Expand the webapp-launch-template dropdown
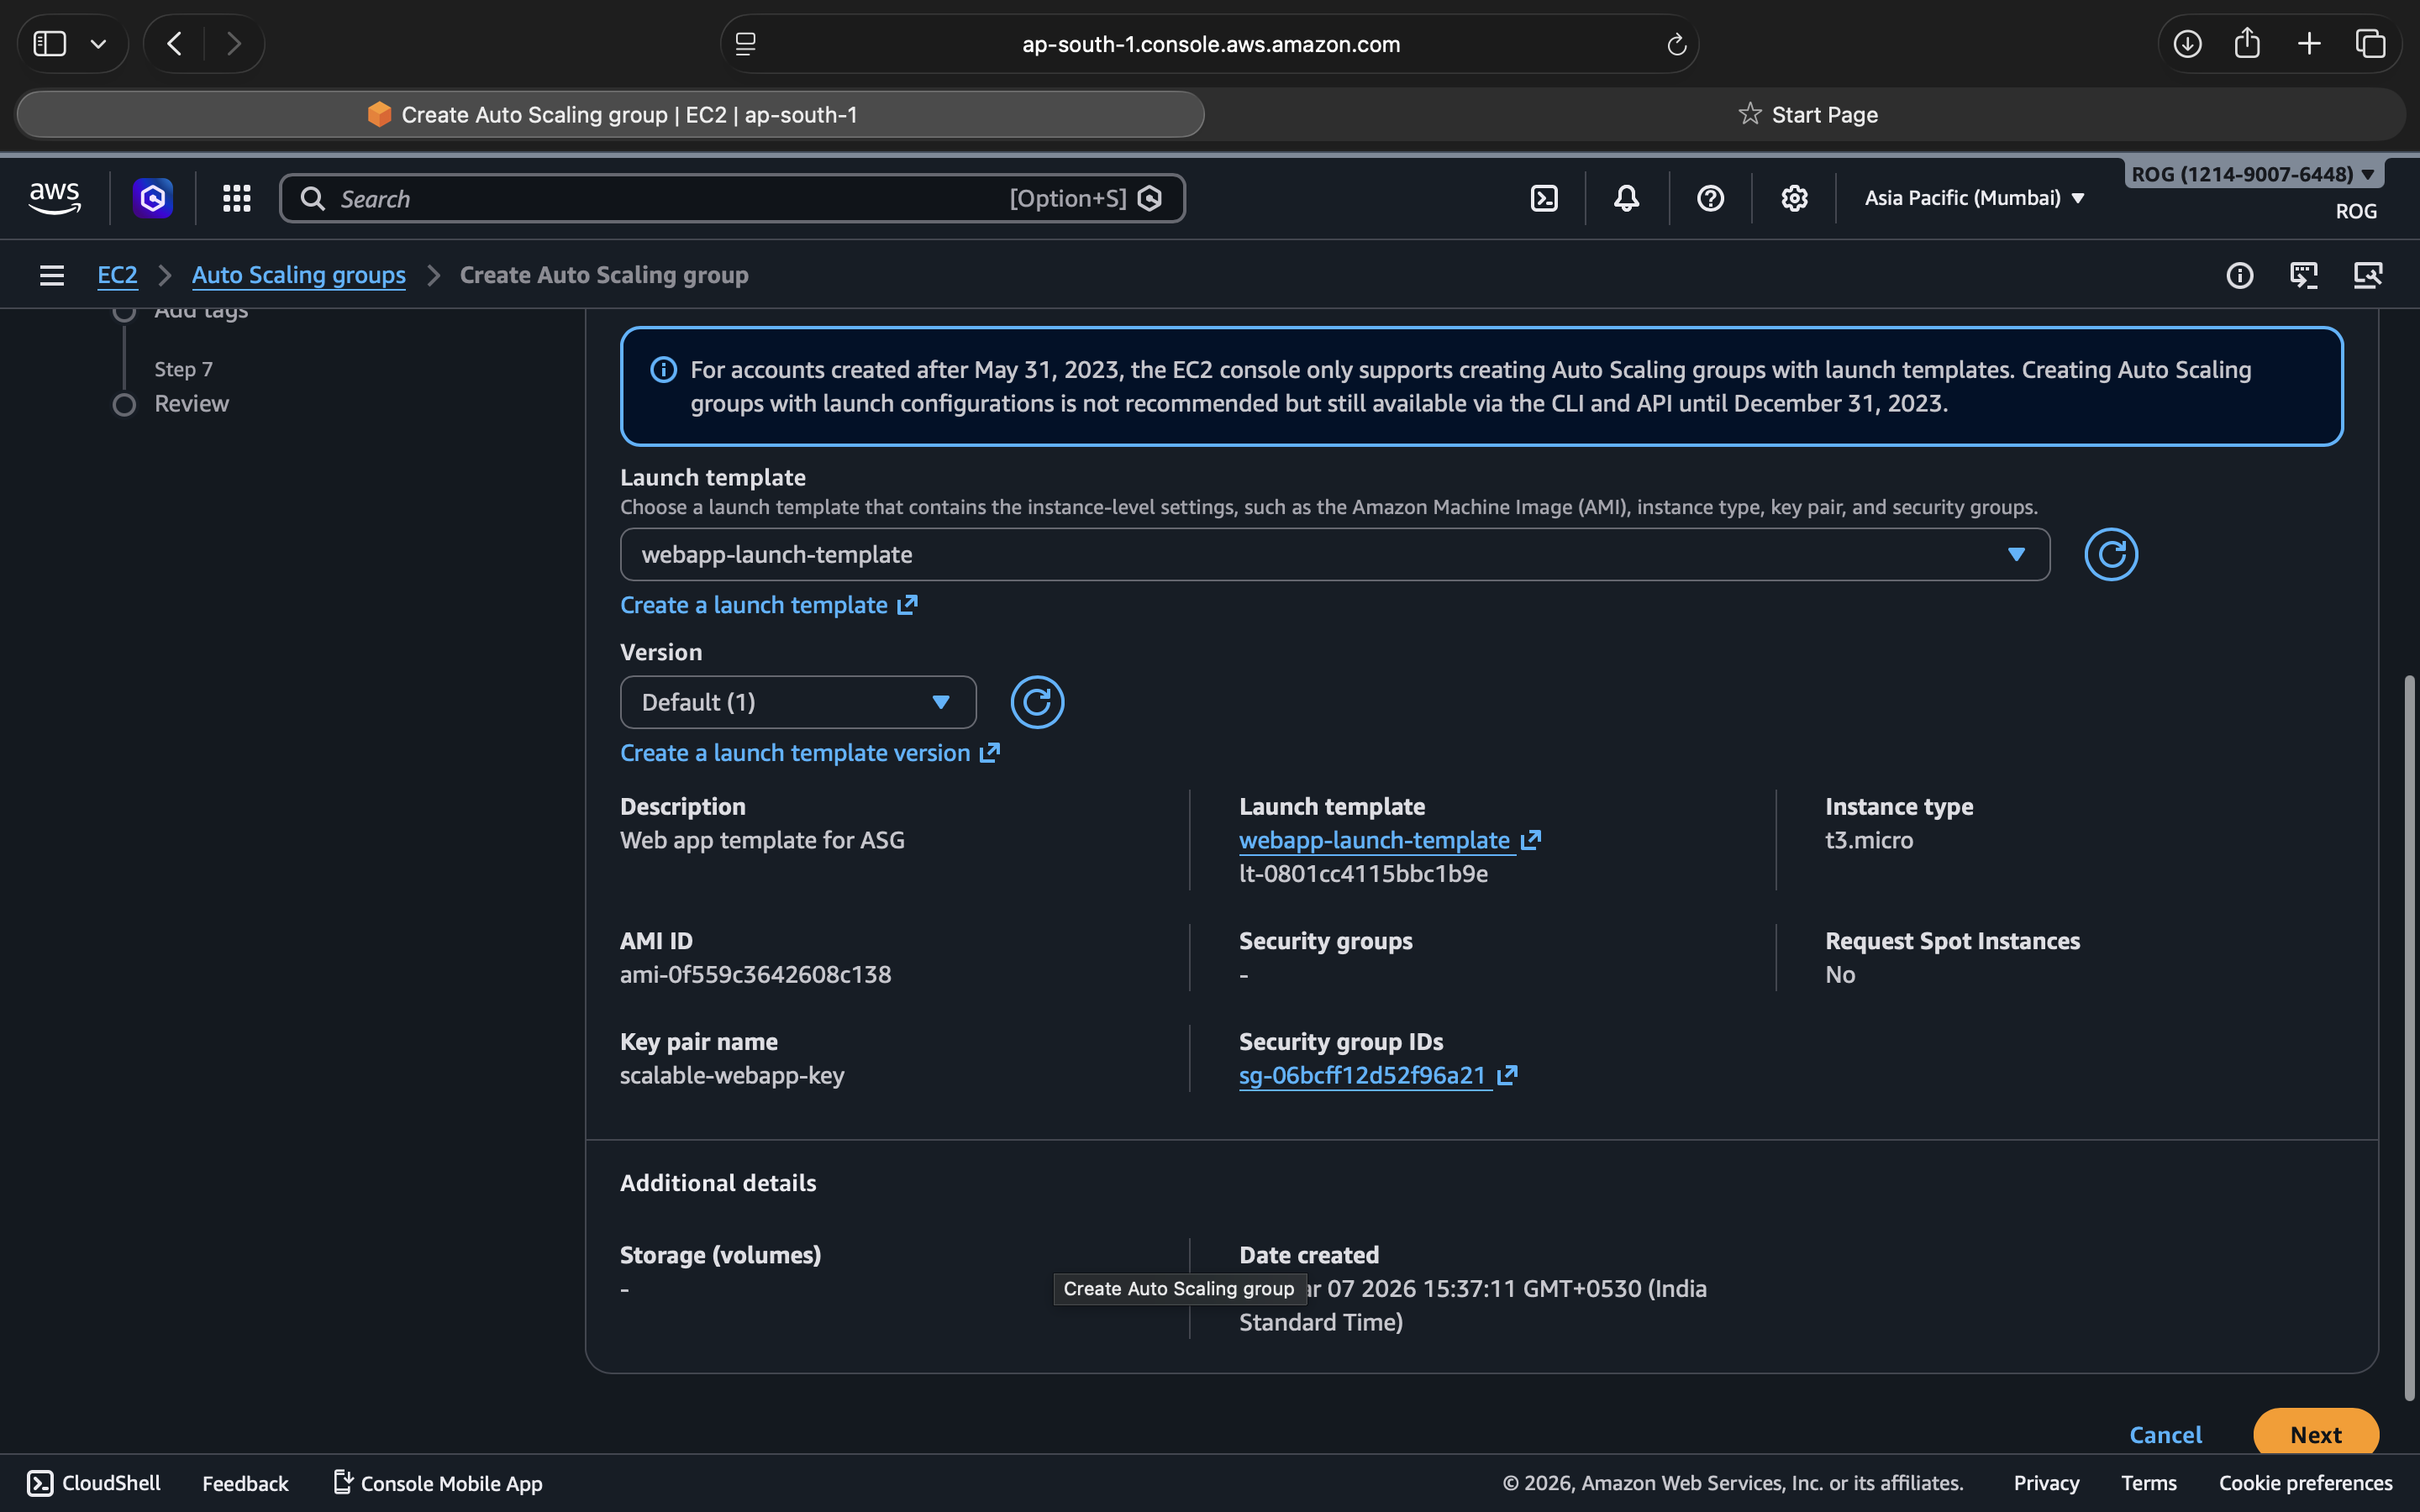Viewport: 2420px width, 1512px height. pos(1334,554)
